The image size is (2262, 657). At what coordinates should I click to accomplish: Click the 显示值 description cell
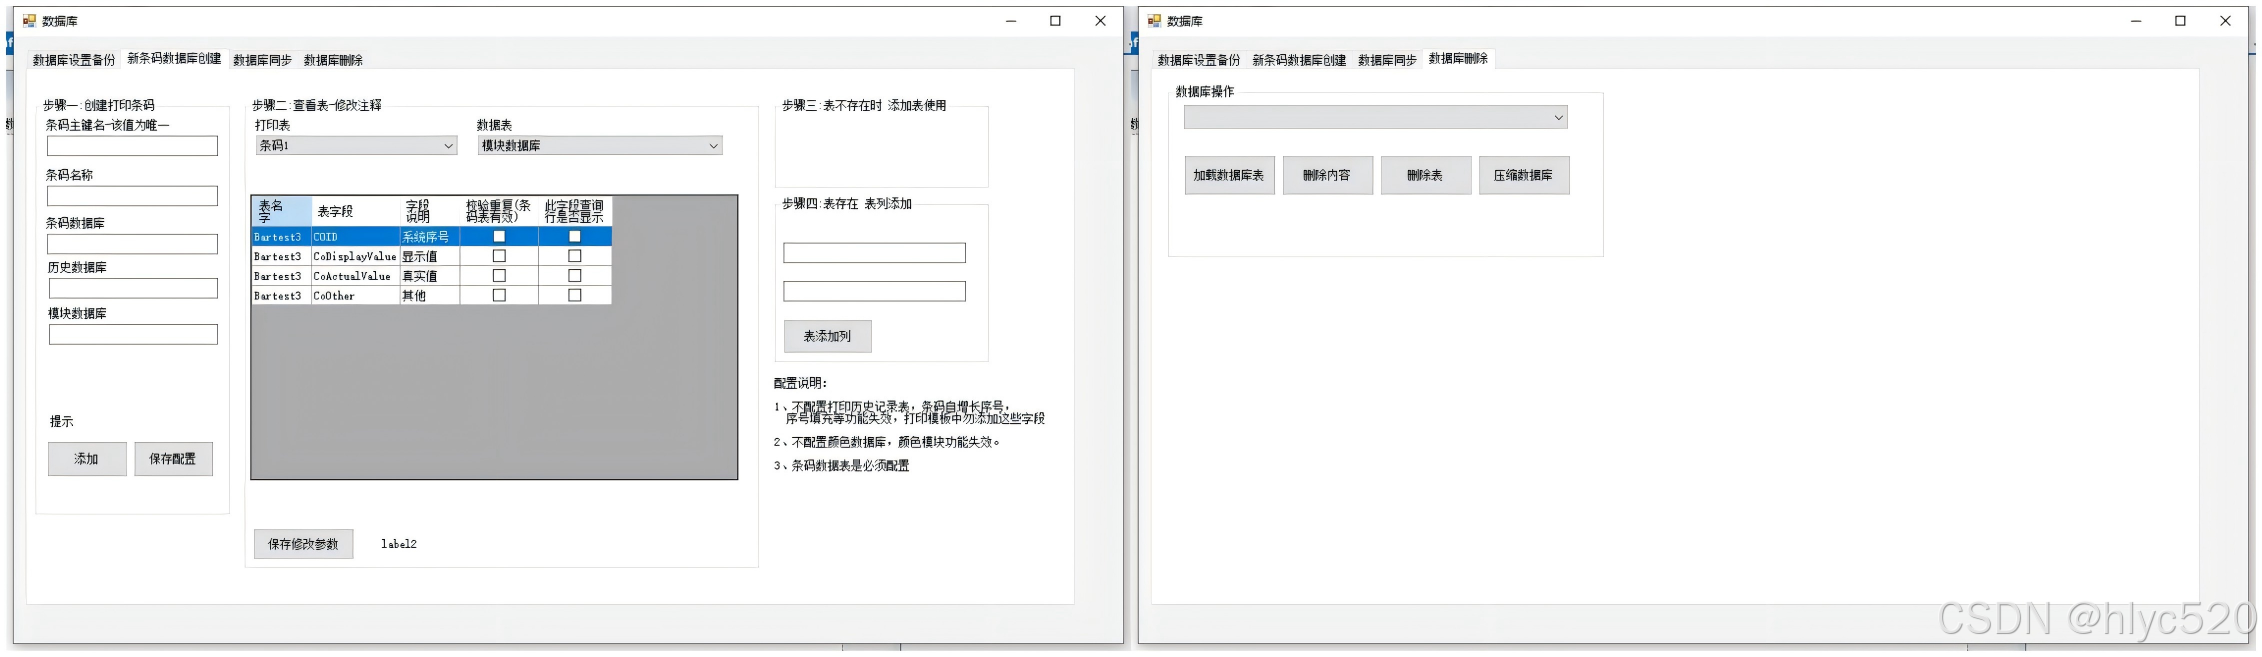[429, 256]
